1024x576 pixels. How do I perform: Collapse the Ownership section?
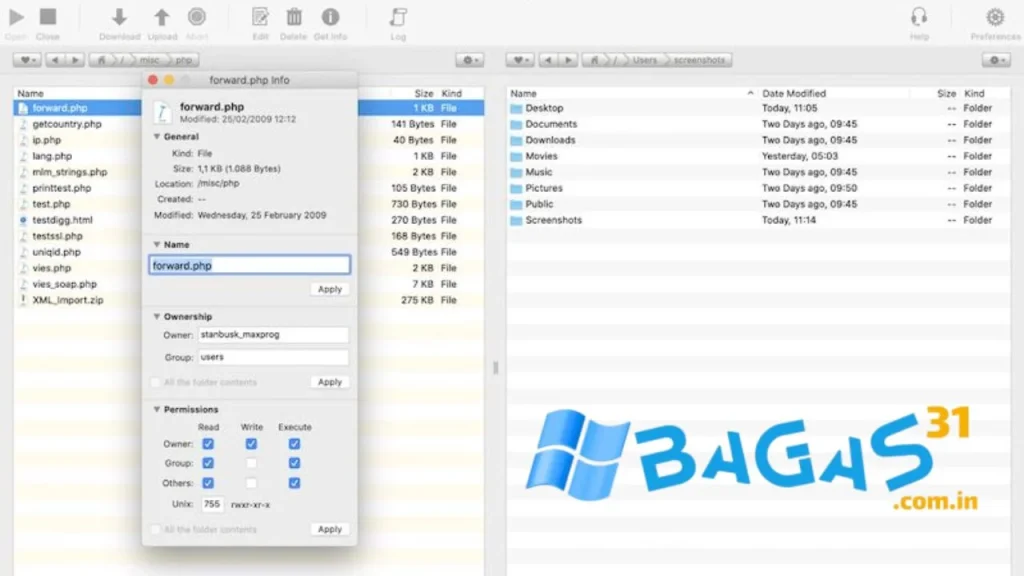point(157,316)
